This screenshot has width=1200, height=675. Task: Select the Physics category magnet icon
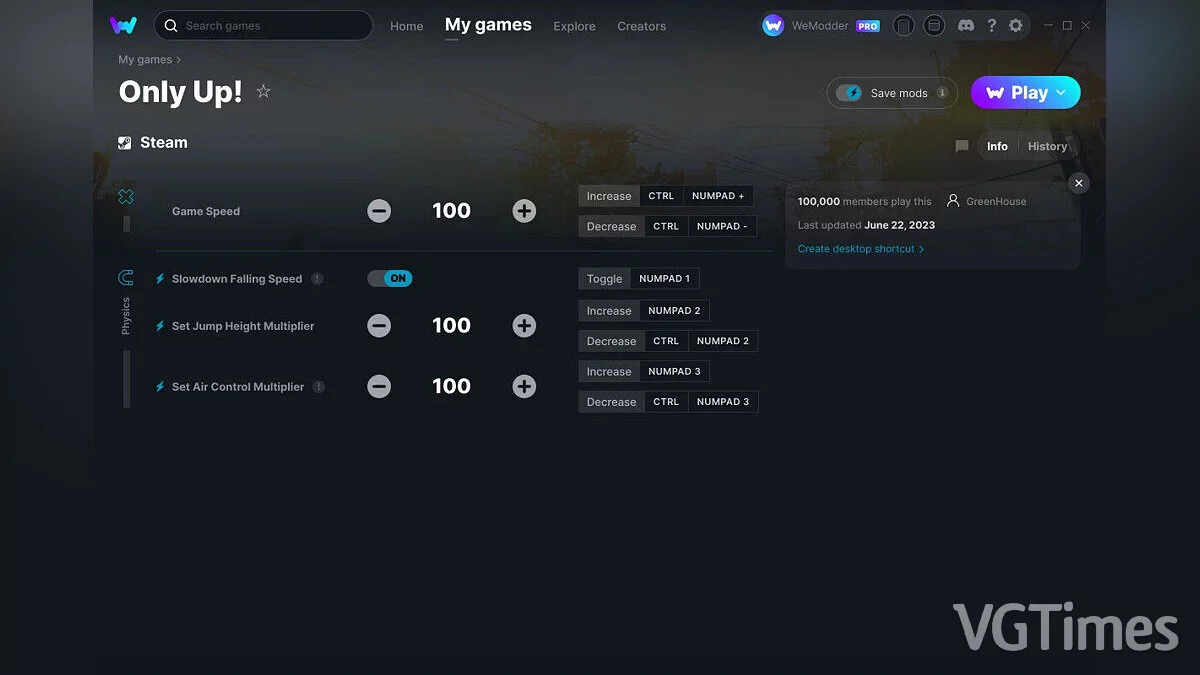[126, 278]
